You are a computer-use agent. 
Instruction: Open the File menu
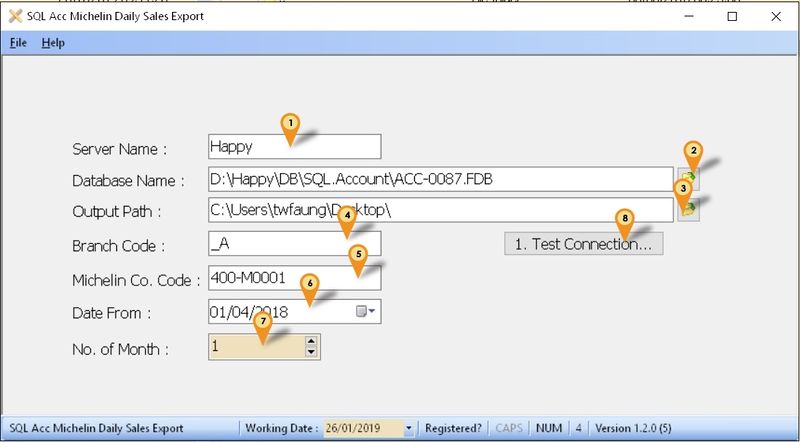(18, 43)
